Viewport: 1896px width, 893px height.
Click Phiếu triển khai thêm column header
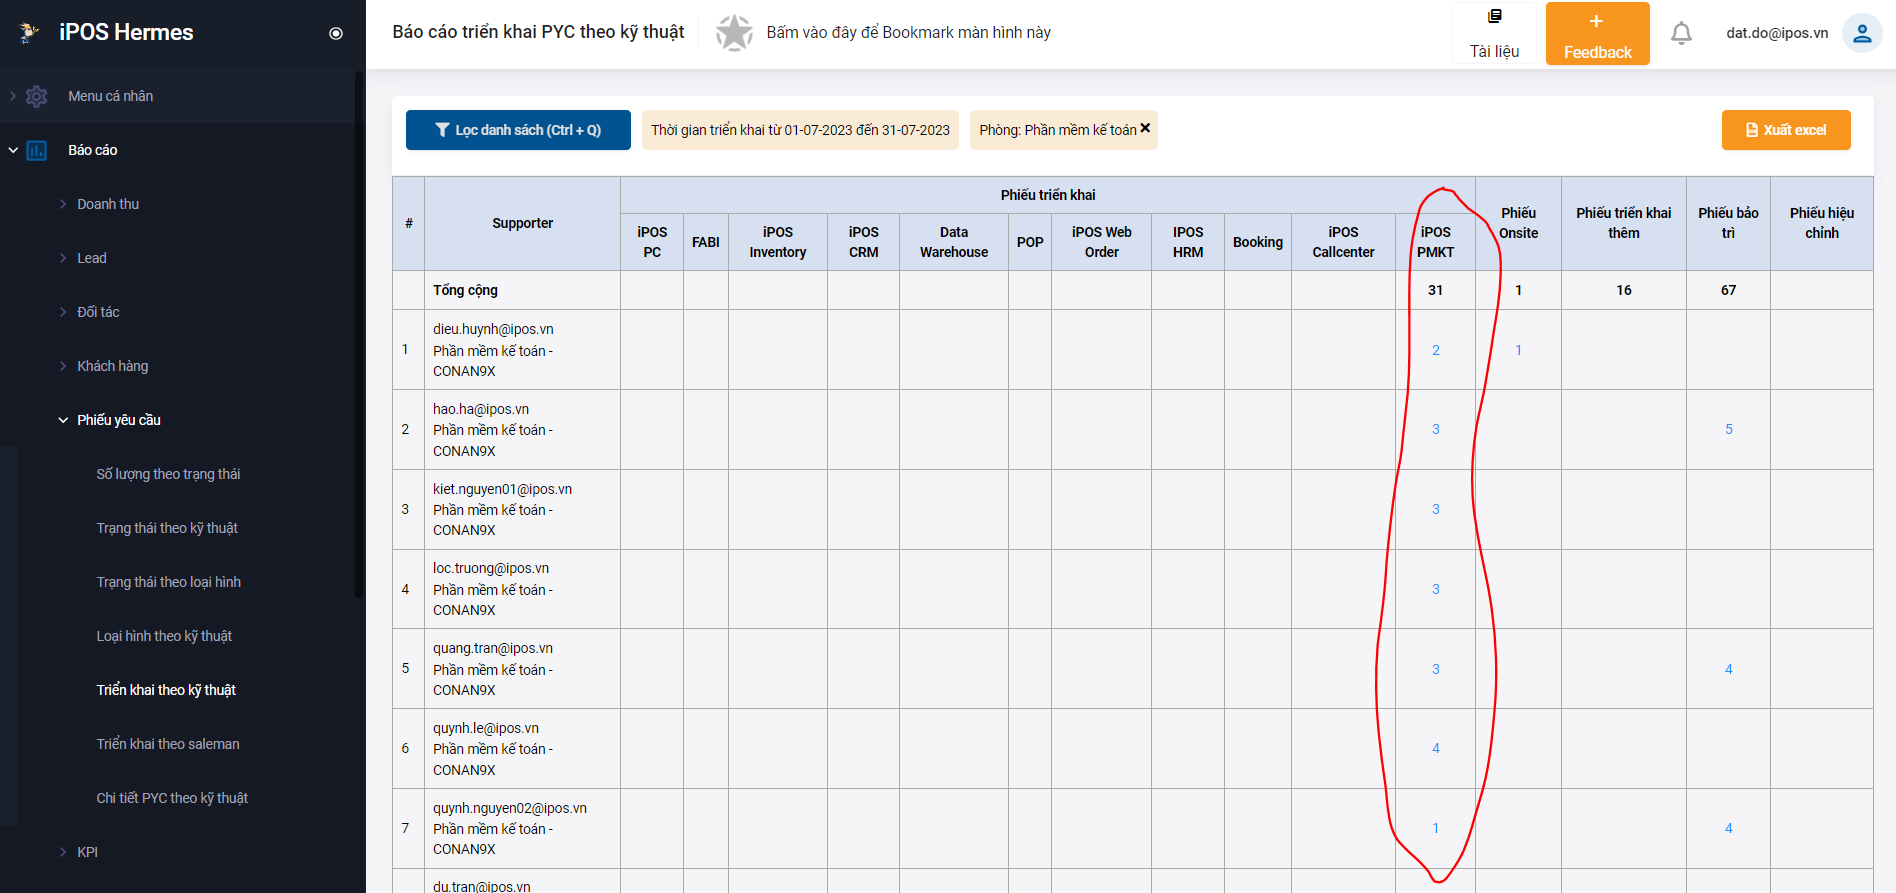[x=1624, y=223]
